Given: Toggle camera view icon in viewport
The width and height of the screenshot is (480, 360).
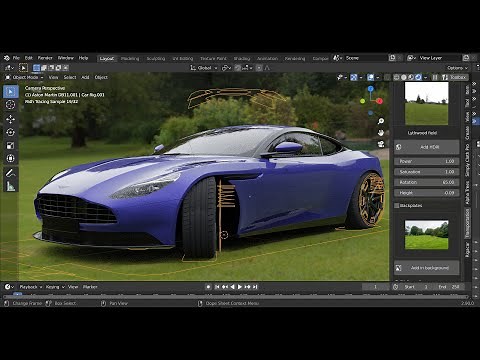Looking at the screenshot, I should click(381, 144).
